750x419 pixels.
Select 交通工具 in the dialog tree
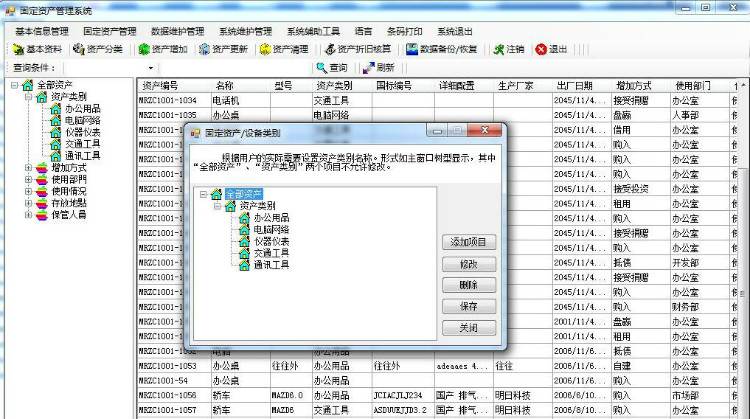(271, 253)
